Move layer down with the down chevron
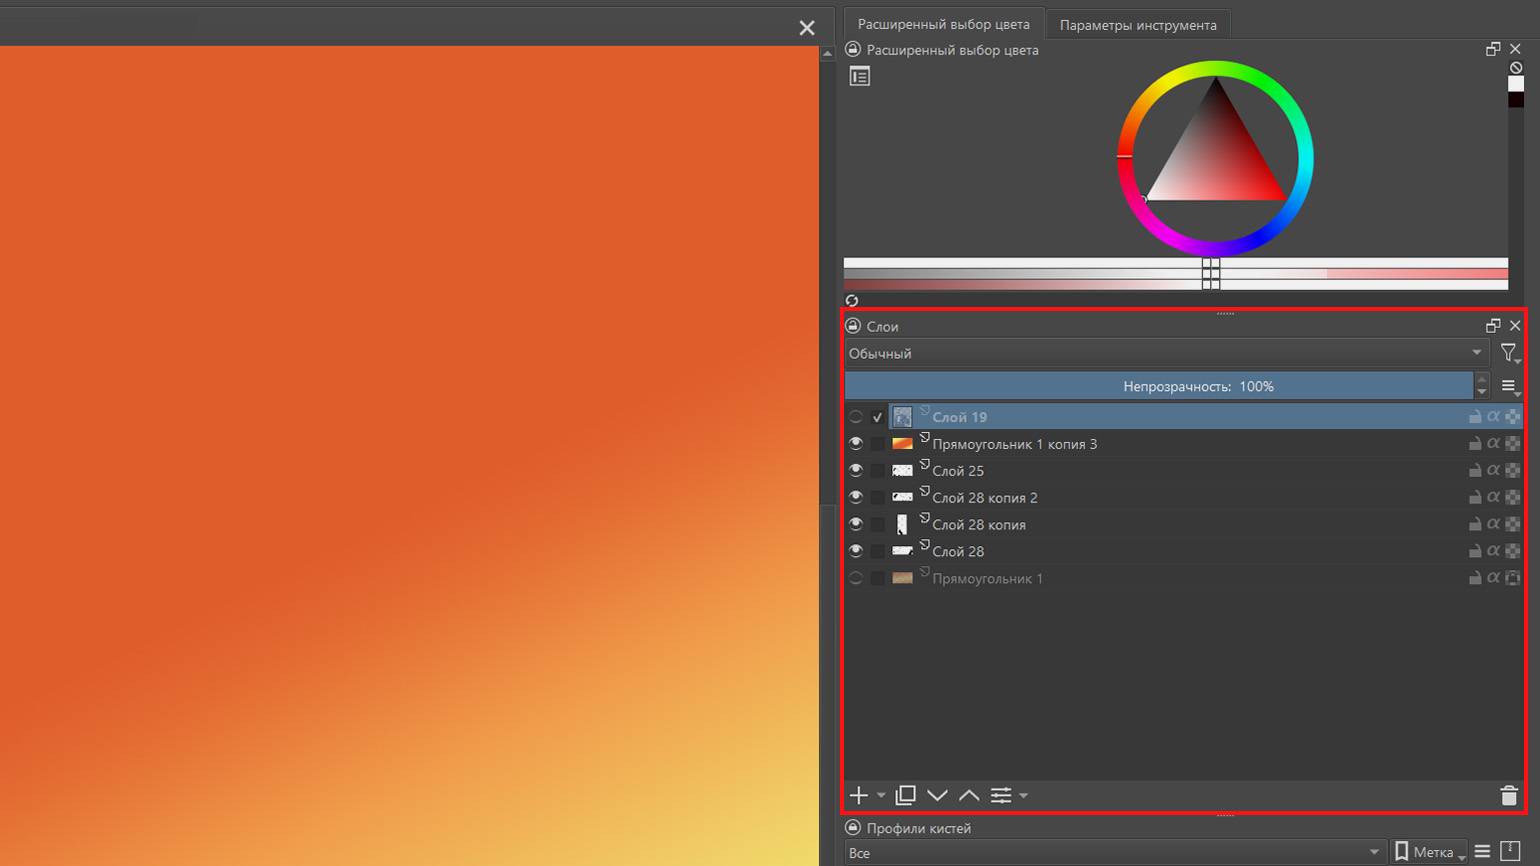Screen dimensions: 1540x866 pos(937,795)
